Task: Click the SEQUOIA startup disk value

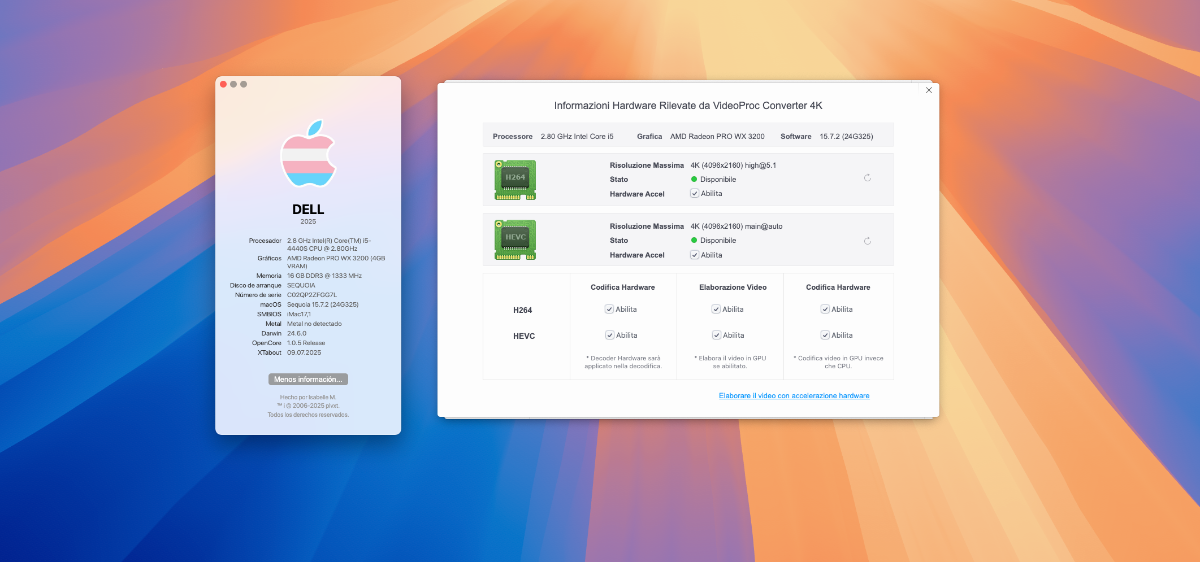Action: [301, 285]
